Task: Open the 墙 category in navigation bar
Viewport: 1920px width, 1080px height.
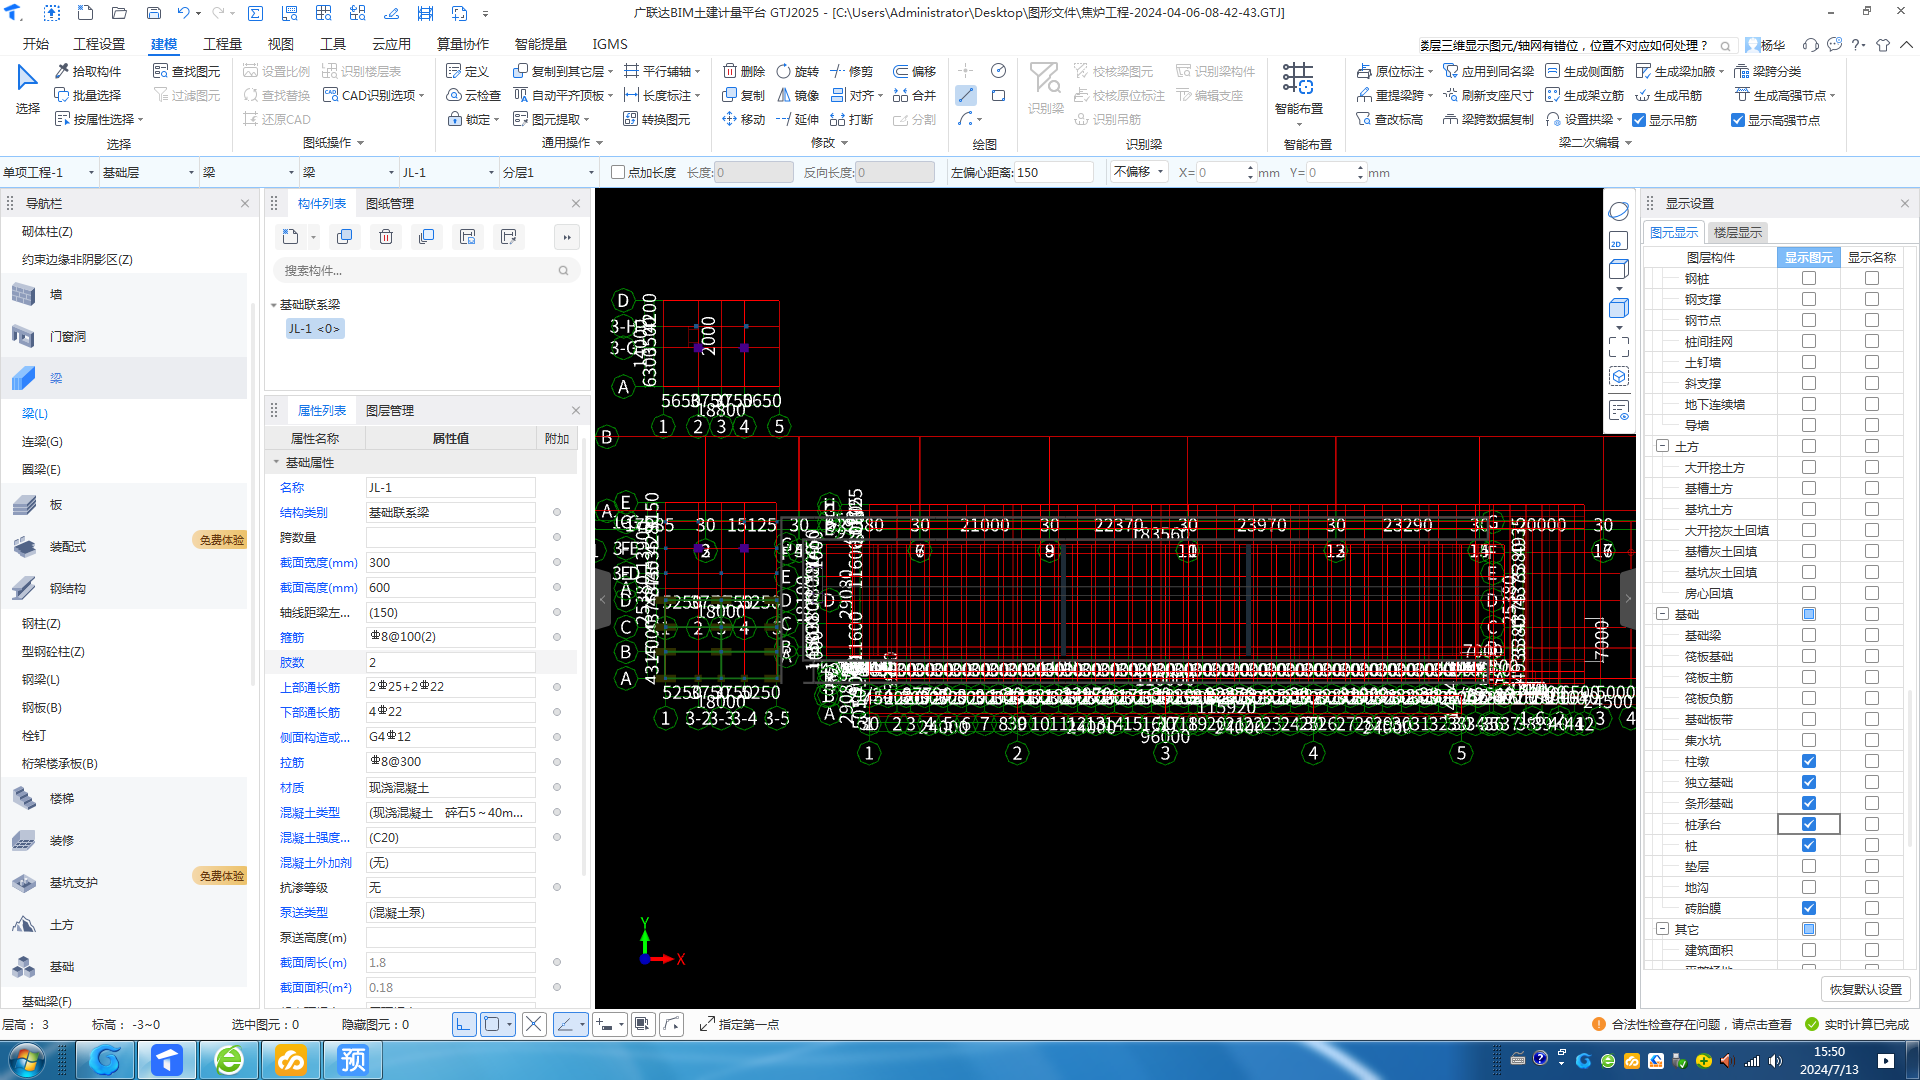Action: [126, 294]
